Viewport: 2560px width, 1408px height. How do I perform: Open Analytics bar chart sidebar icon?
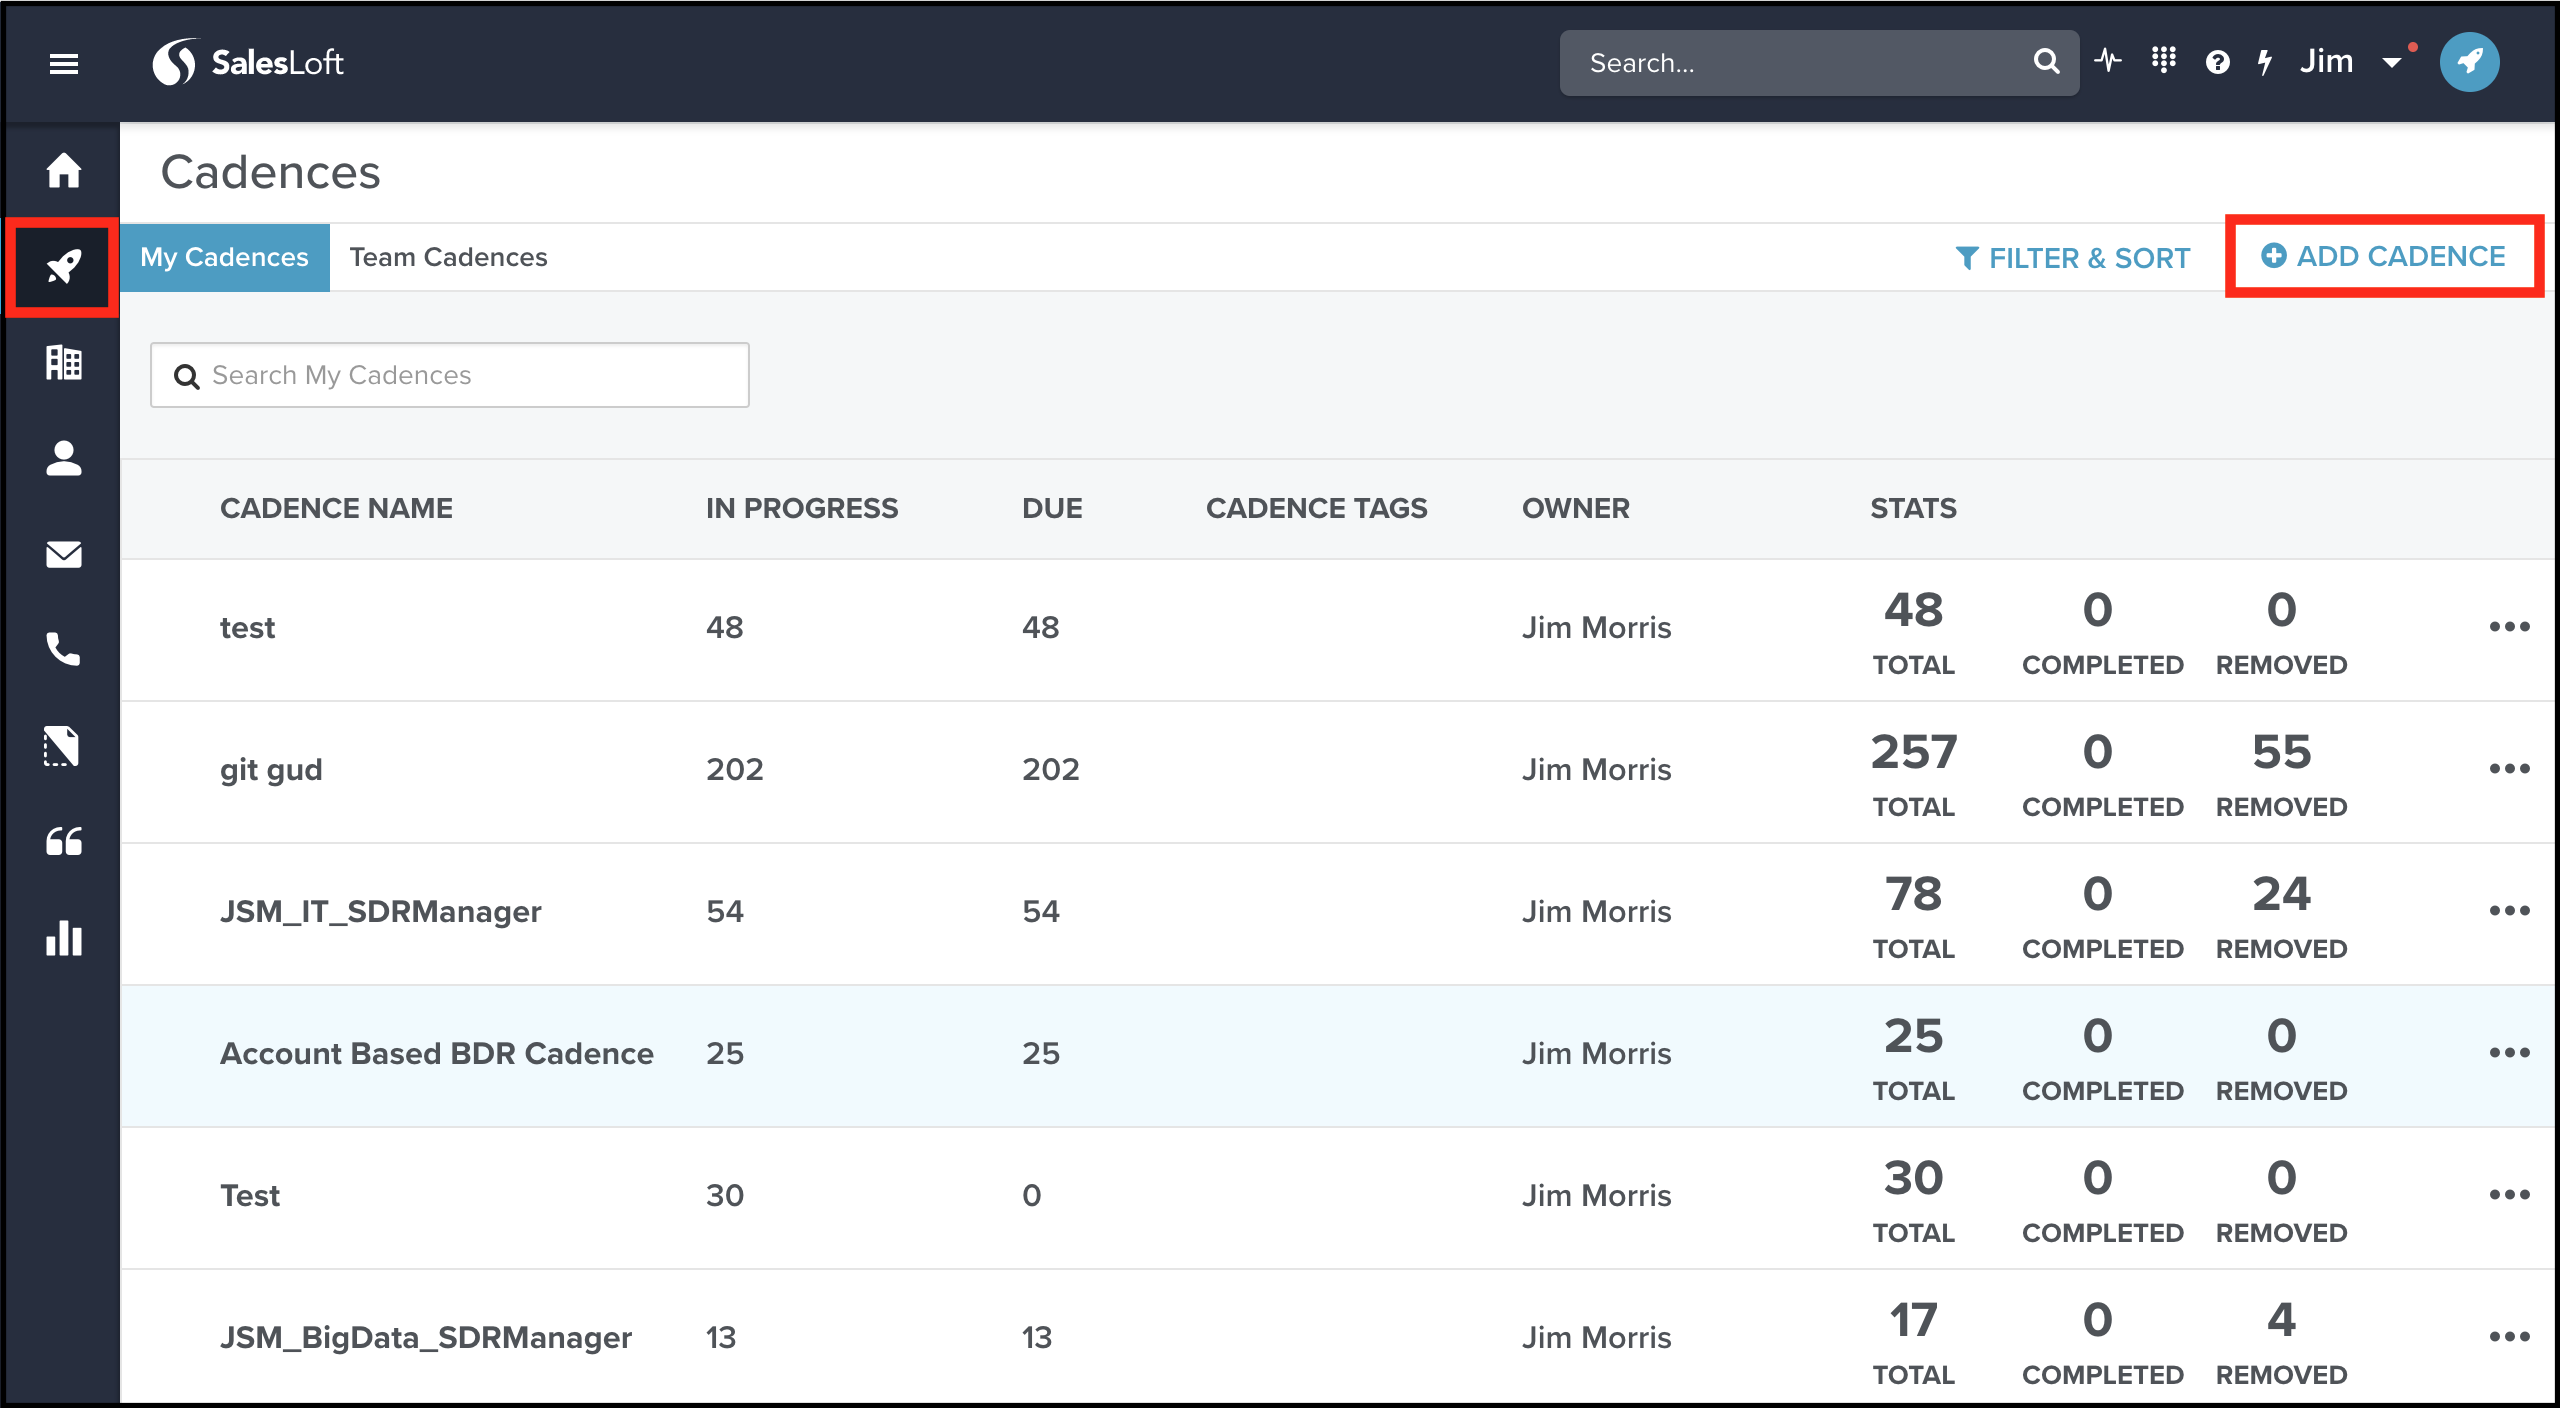(64, 938)
